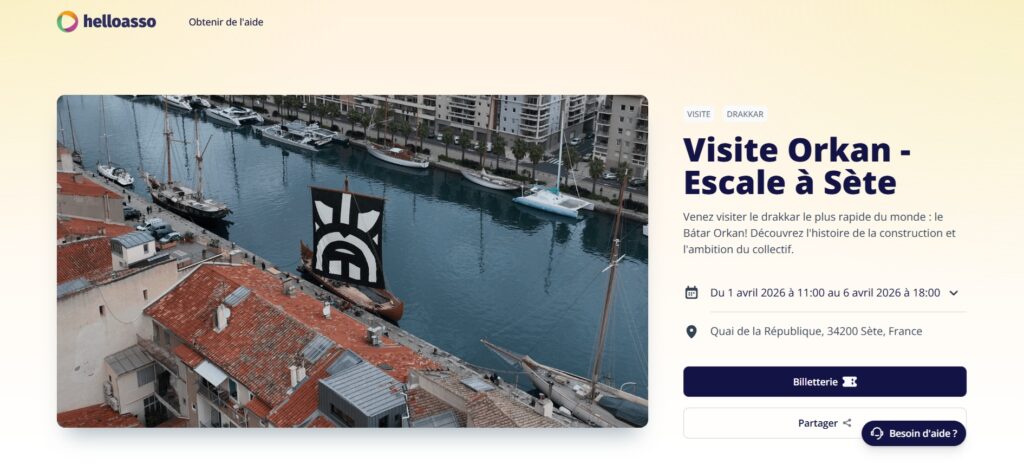Open the Billetterie button
Screen dimensions: 1024x464
click(x=825, y=382)
